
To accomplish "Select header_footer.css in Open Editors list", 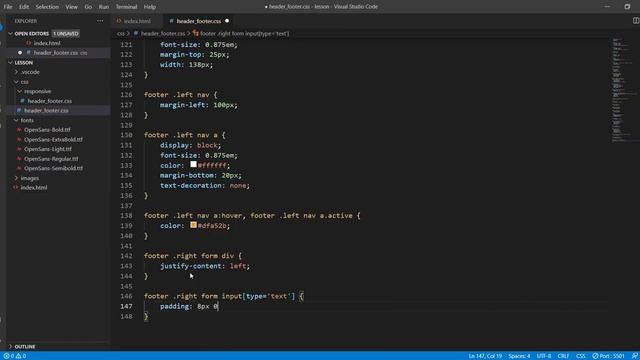I will click(56, 53).
